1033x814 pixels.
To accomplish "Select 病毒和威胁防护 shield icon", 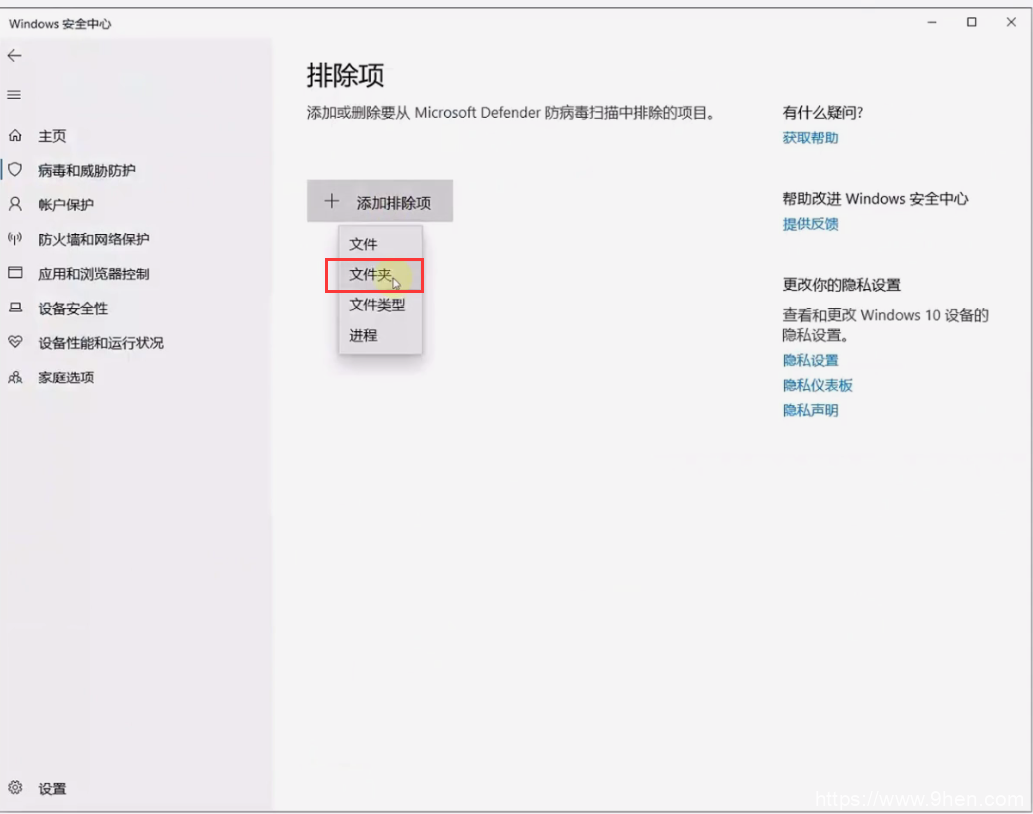I will pos(15,170).
